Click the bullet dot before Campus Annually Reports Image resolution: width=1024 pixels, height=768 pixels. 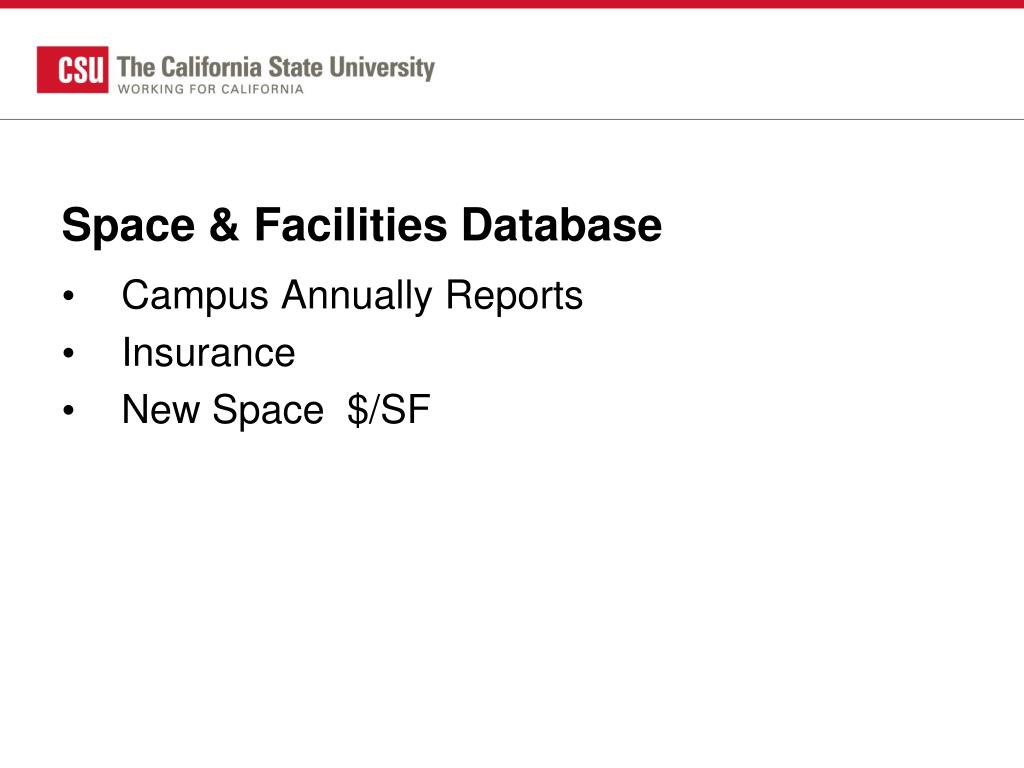point(68,298)
